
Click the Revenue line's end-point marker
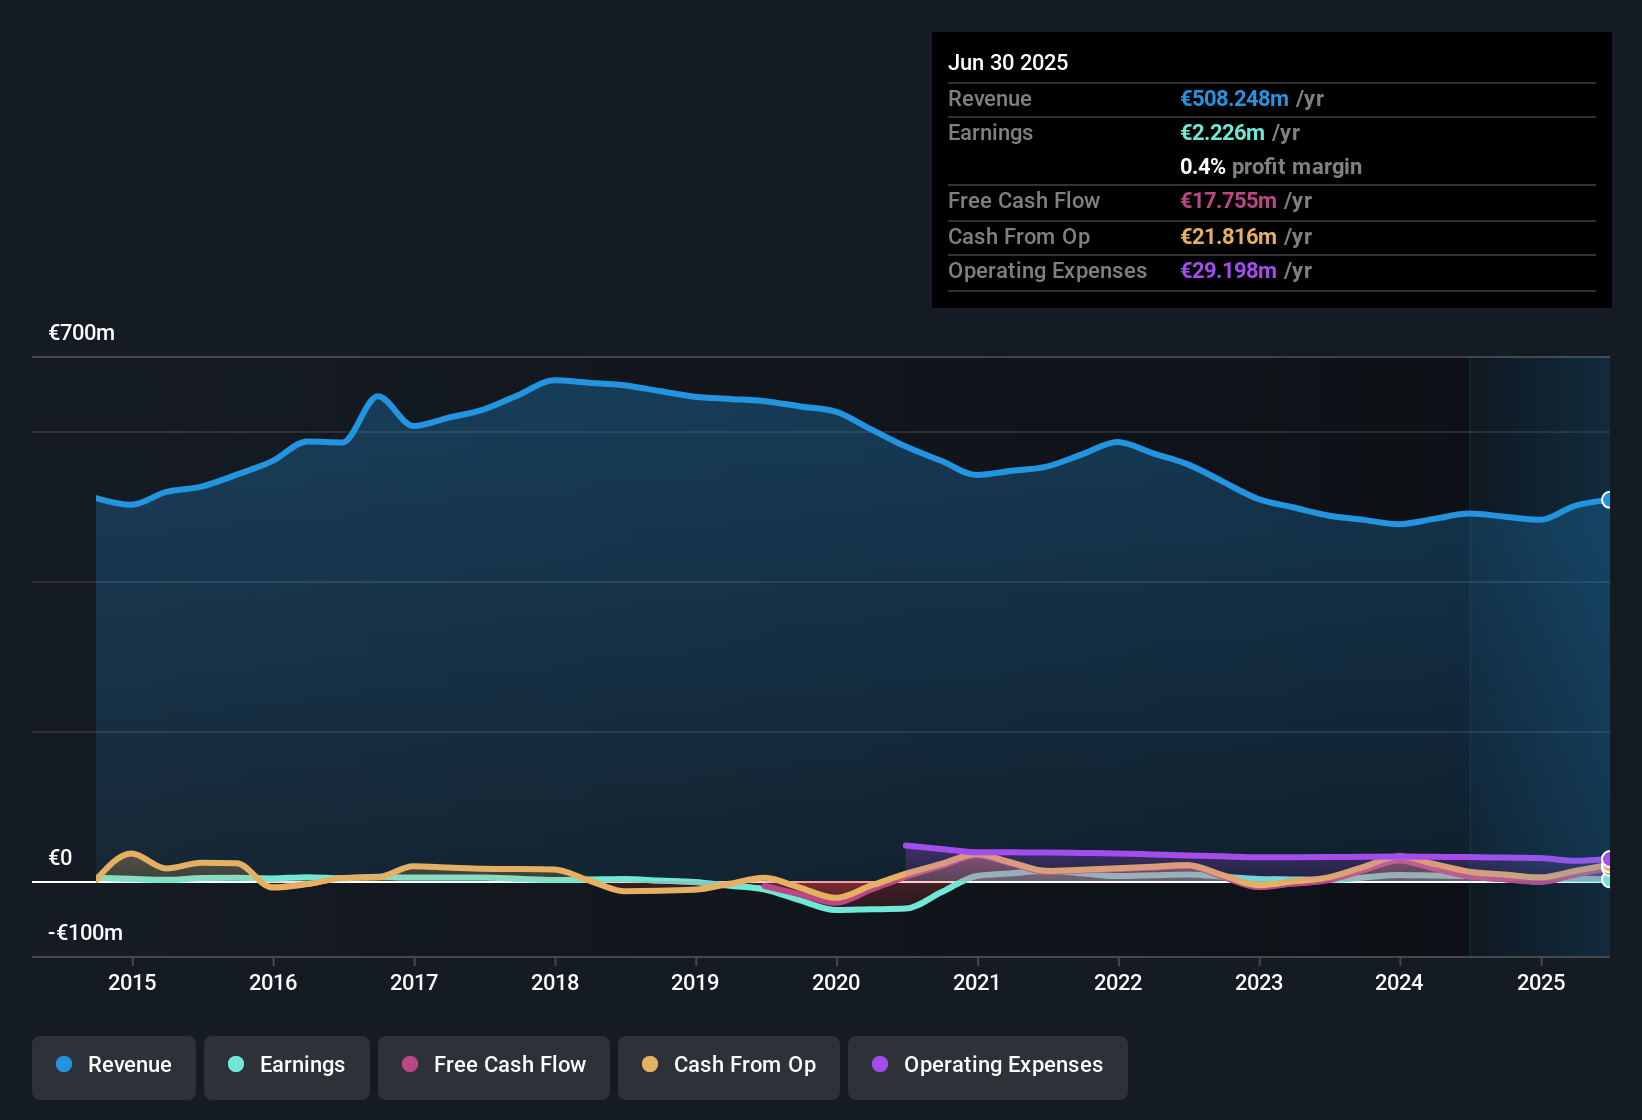[1607, 500]
